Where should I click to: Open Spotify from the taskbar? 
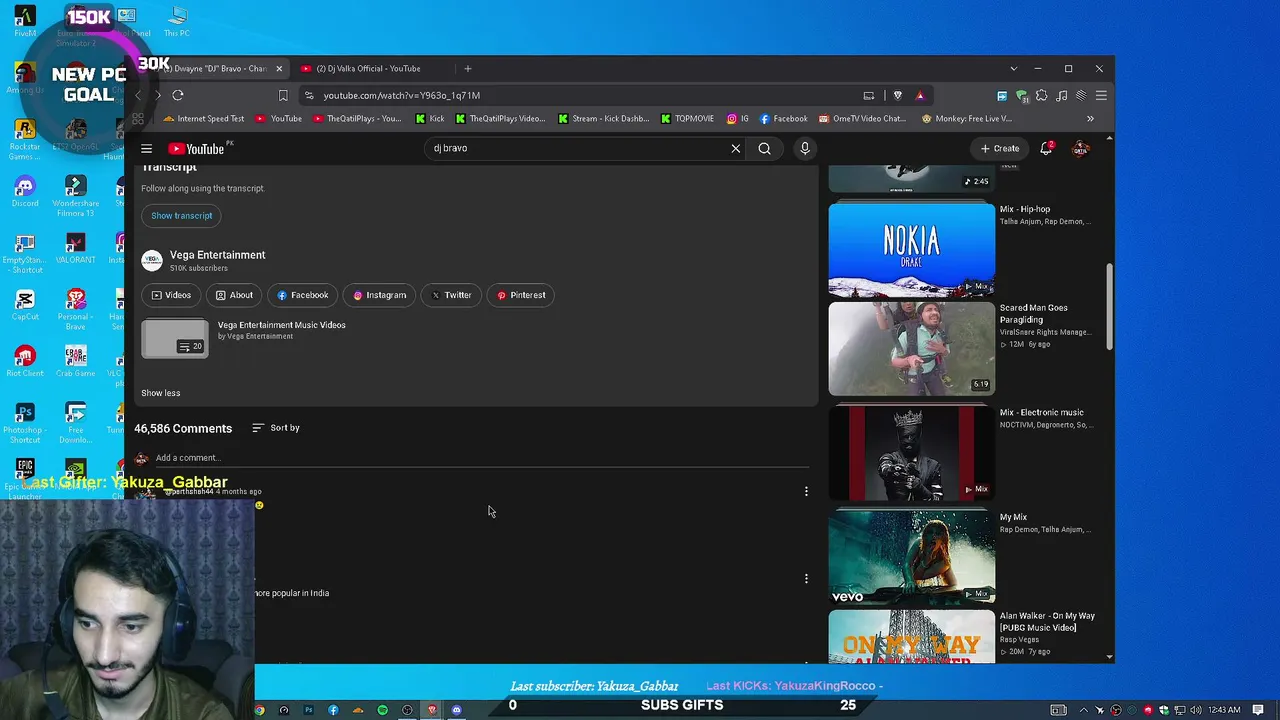[x=382, y=710]
